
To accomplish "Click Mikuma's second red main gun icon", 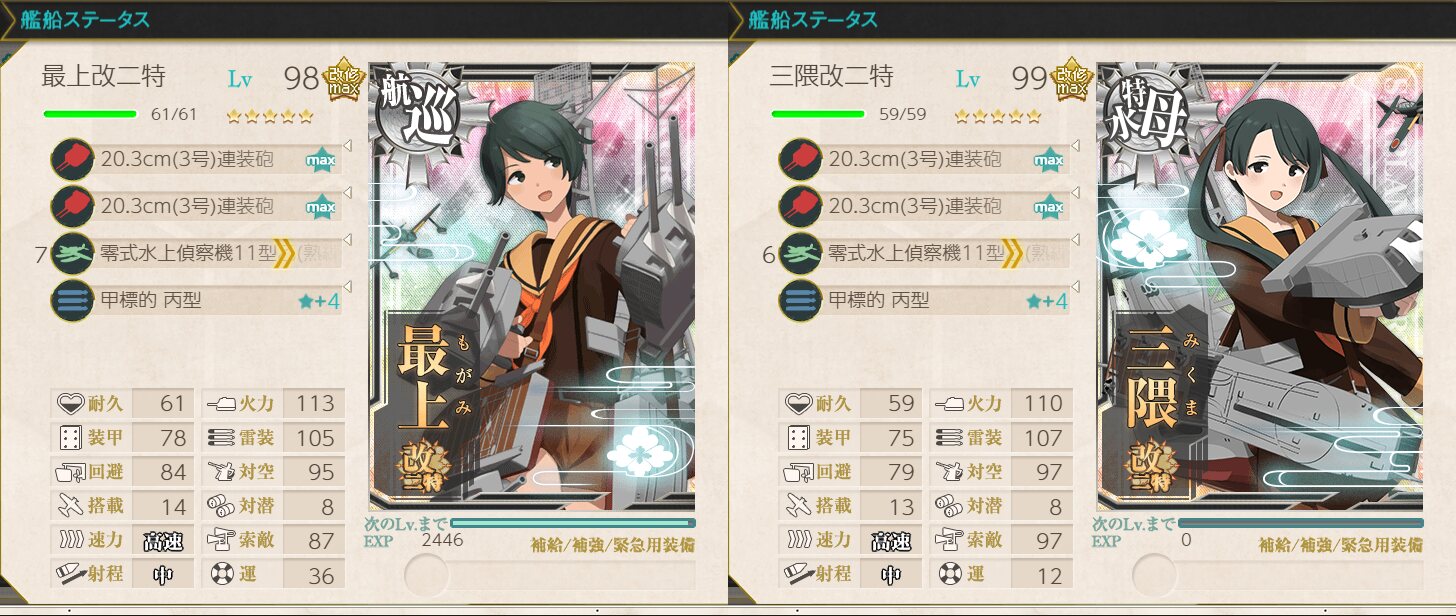I will click(x=800, y=207).
